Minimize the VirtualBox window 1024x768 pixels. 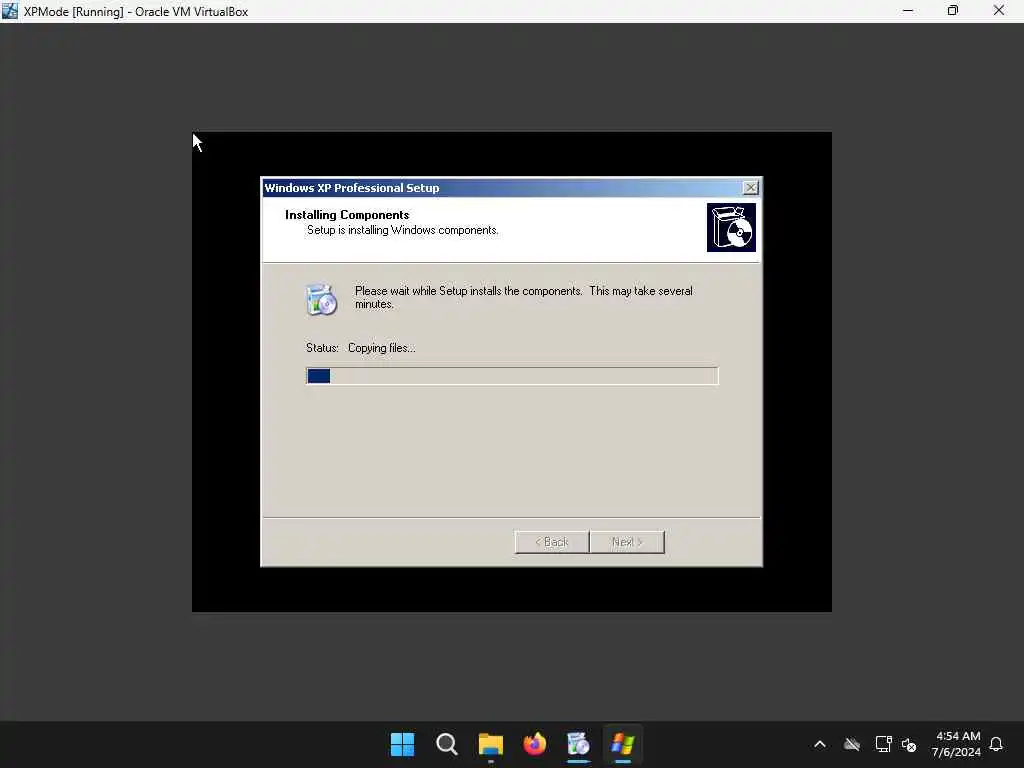tap(908, 10)
